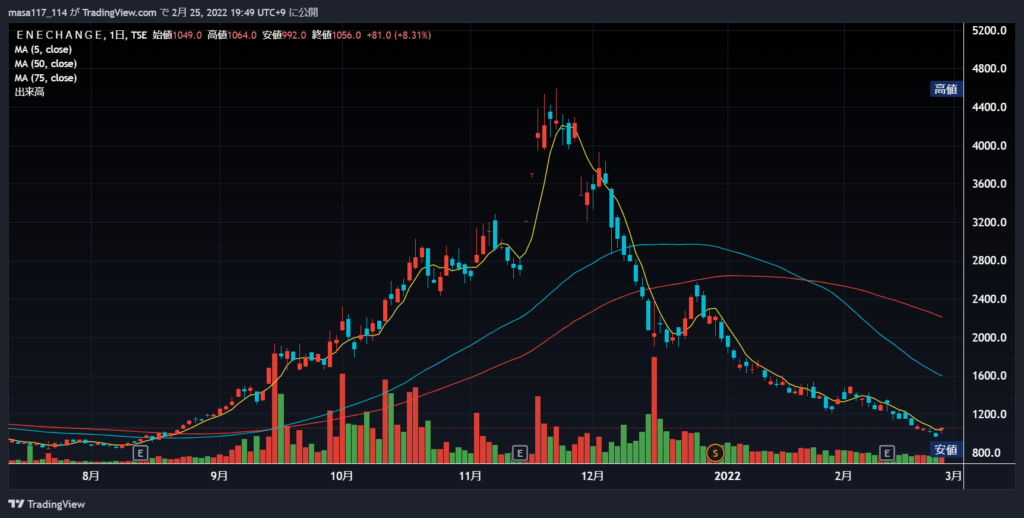This screenshot has width=1024, height=518.
Task: Click the 5200.0 price scale label
Action: [989, 31]
